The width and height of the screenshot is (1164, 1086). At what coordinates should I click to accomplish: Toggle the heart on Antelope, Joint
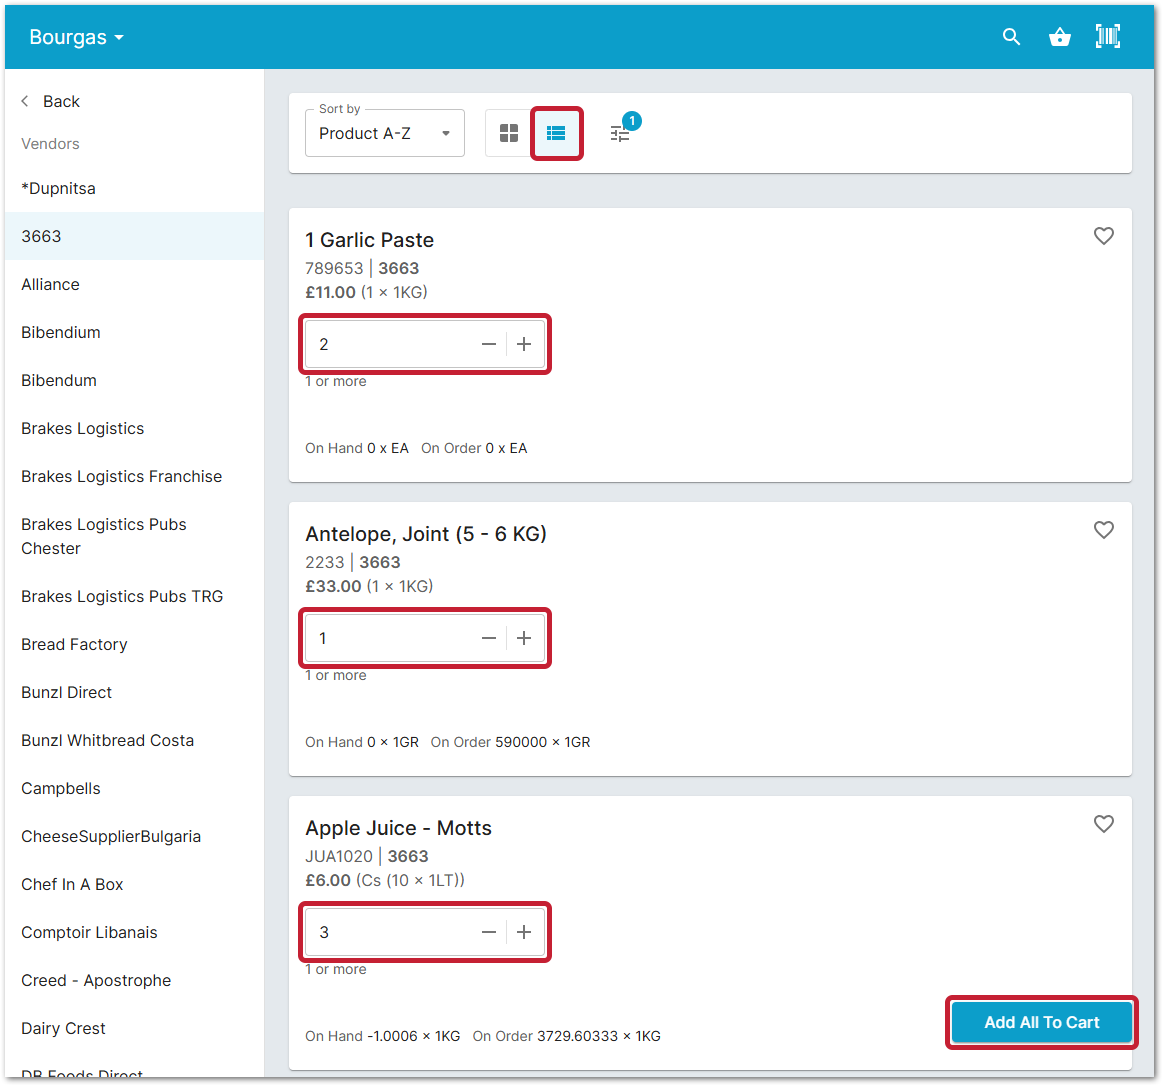1104,530
